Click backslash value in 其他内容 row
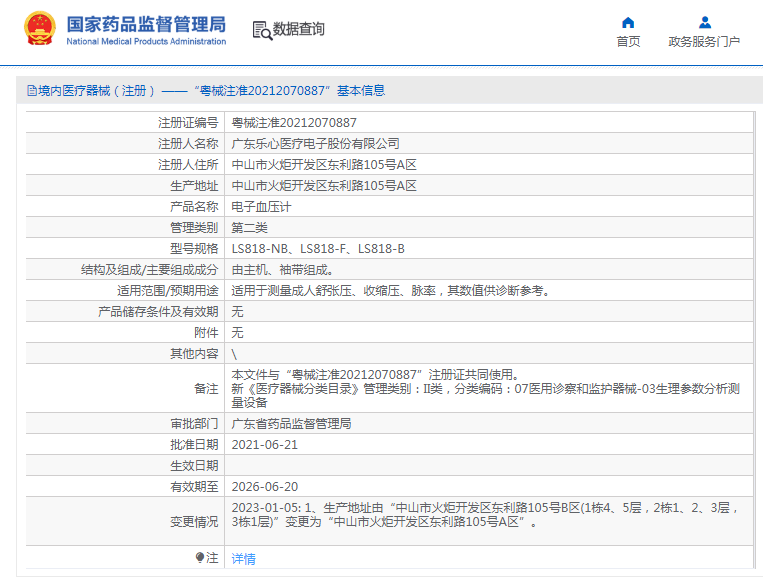 [x=234, y=354]
